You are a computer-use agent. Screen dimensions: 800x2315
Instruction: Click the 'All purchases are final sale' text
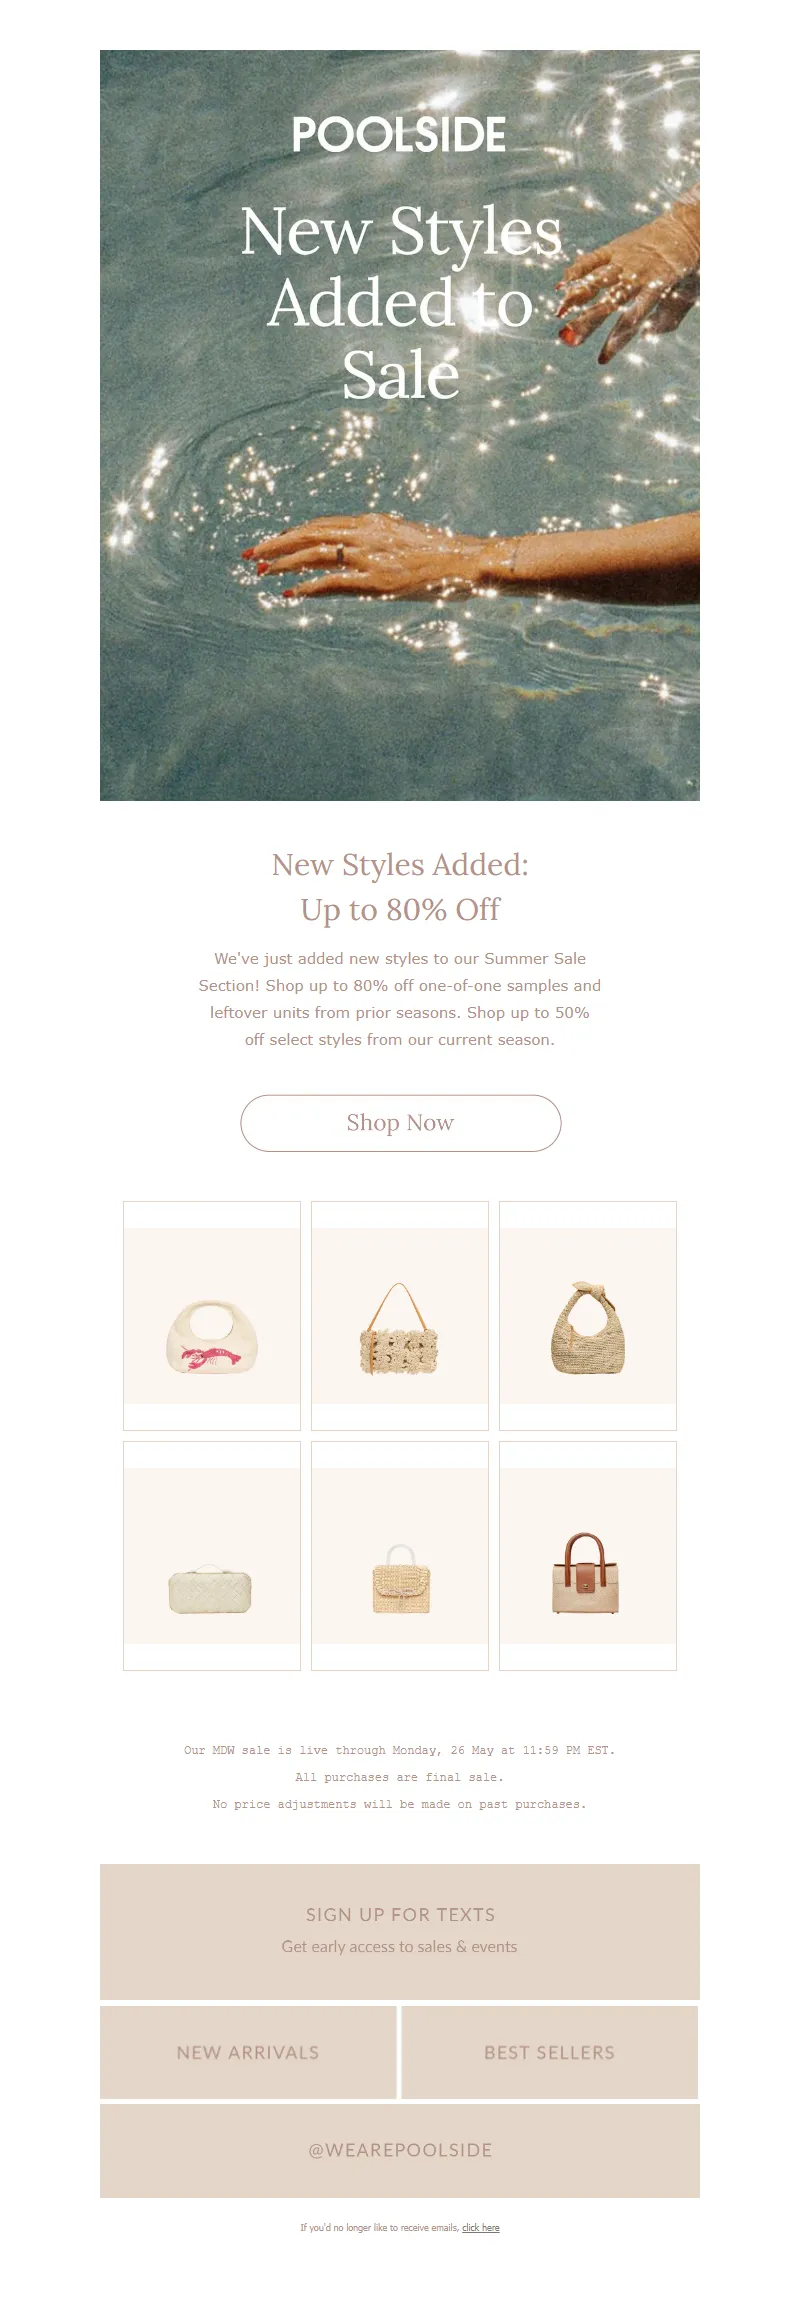click(x=400, y=1777)
